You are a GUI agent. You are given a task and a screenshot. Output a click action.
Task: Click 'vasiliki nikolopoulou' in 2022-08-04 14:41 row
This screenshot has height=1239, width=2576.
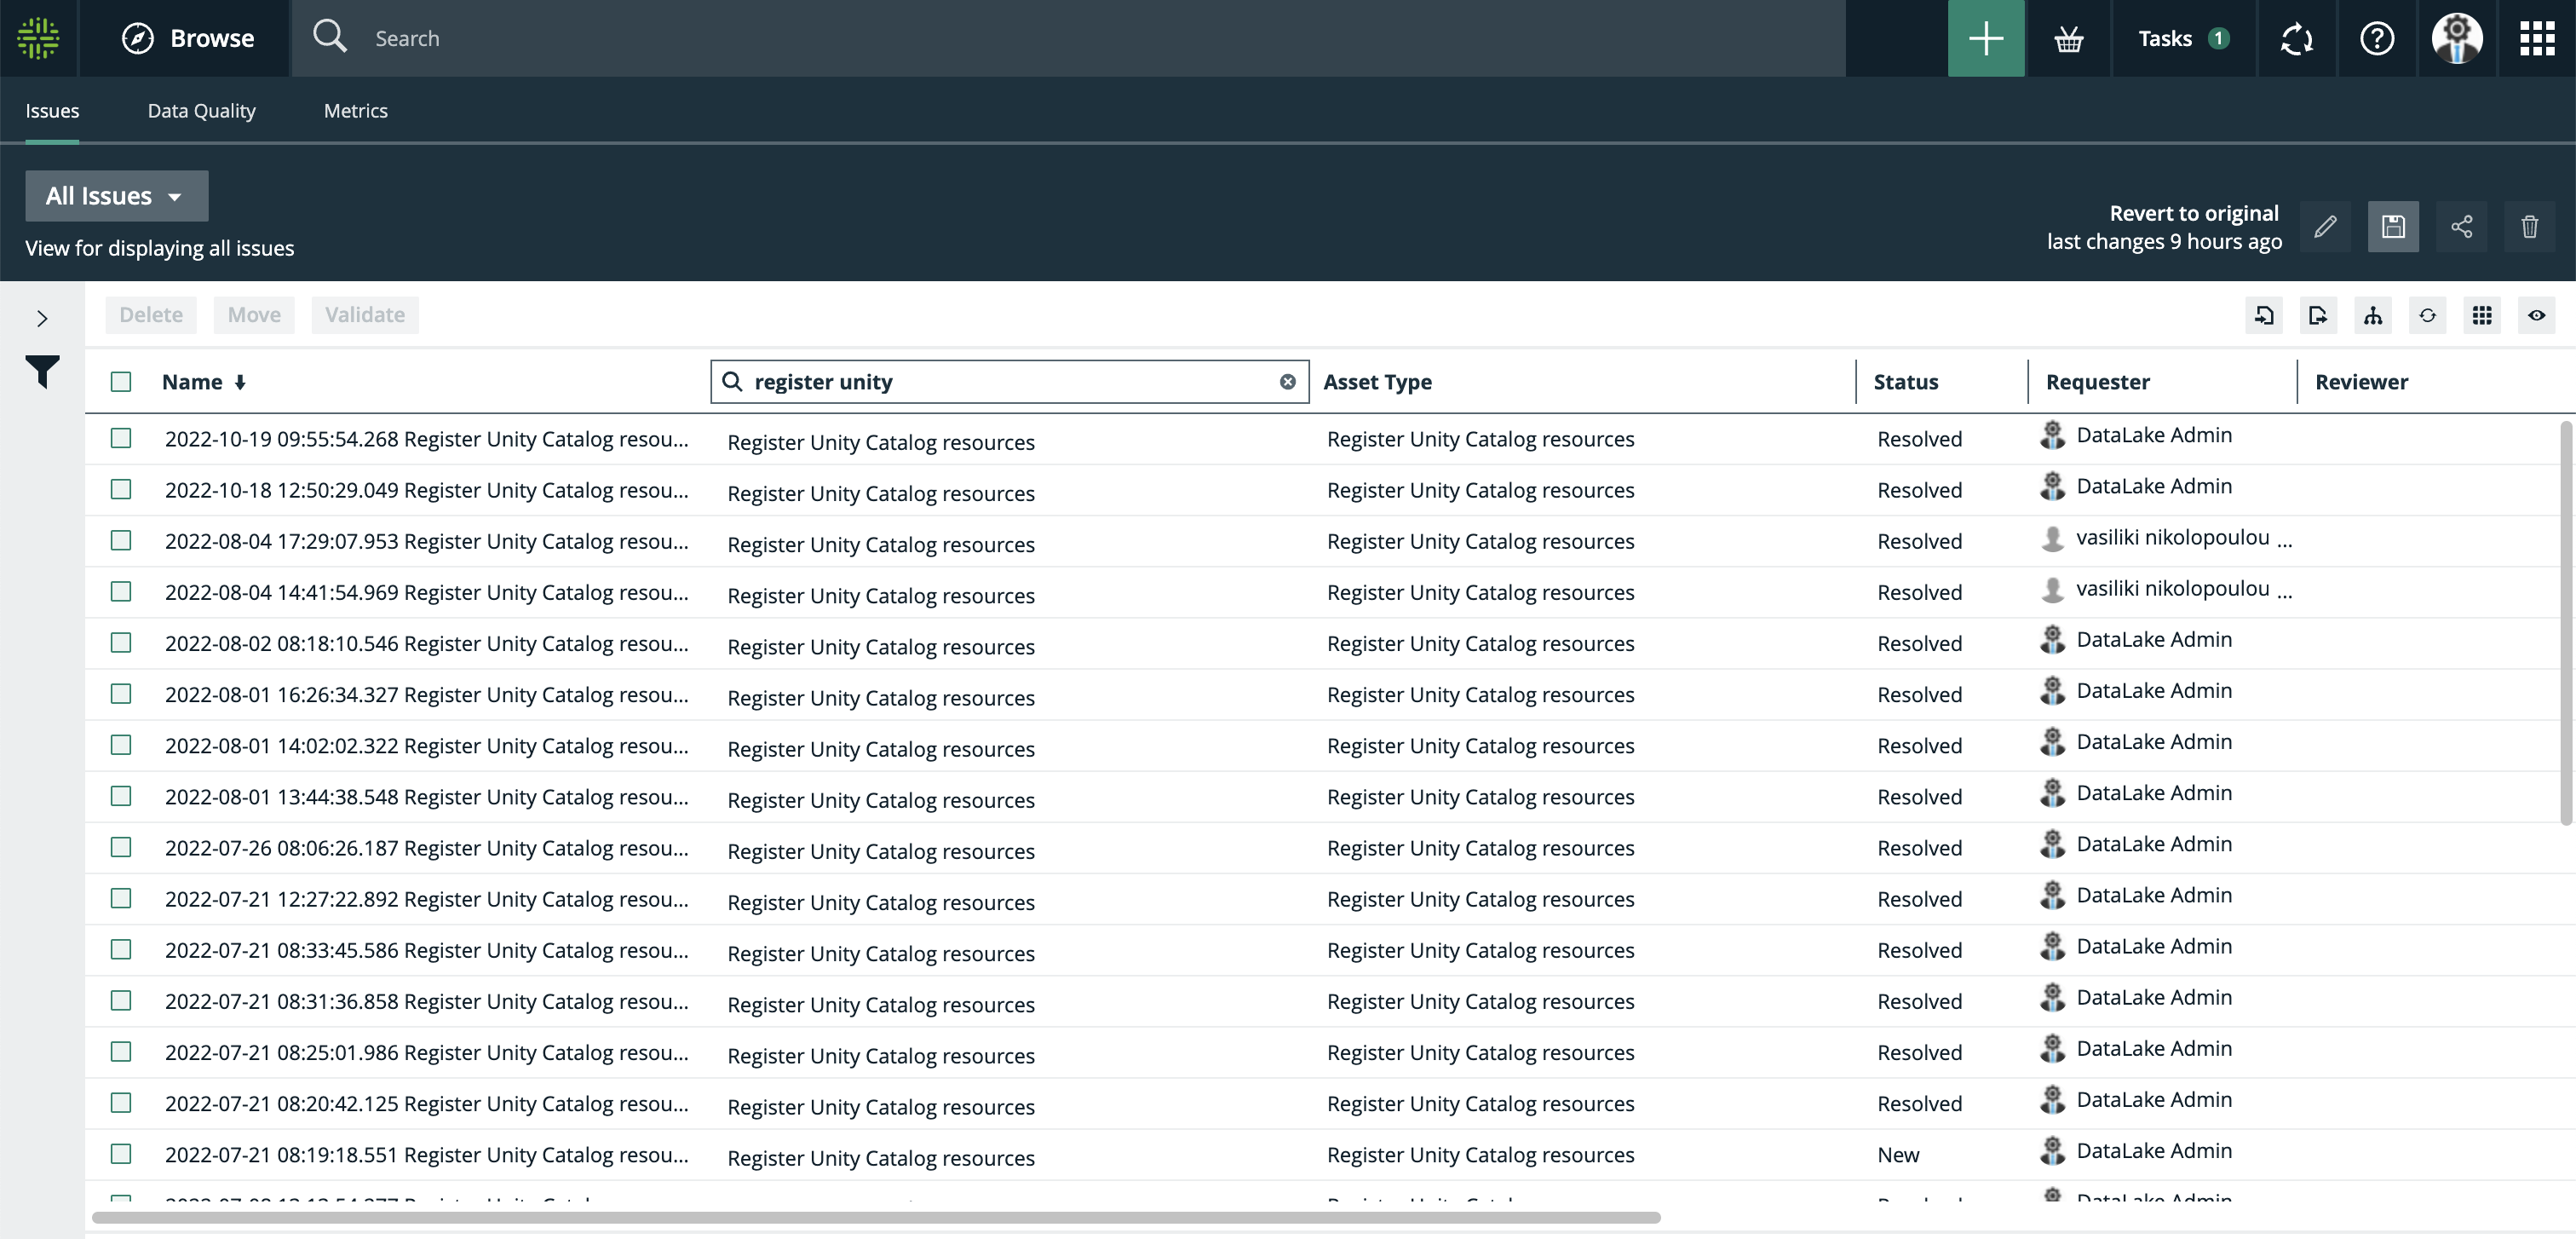pos(2172,589)
